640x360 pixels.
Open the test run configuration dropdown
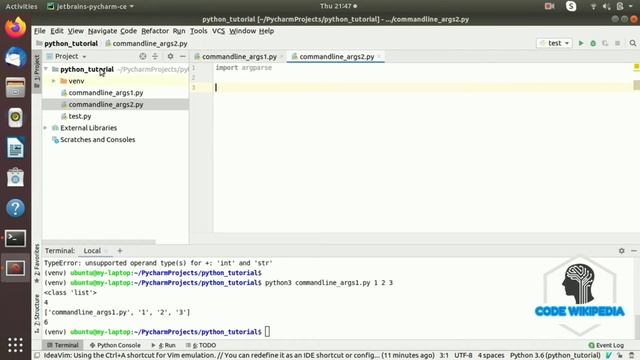554,43
